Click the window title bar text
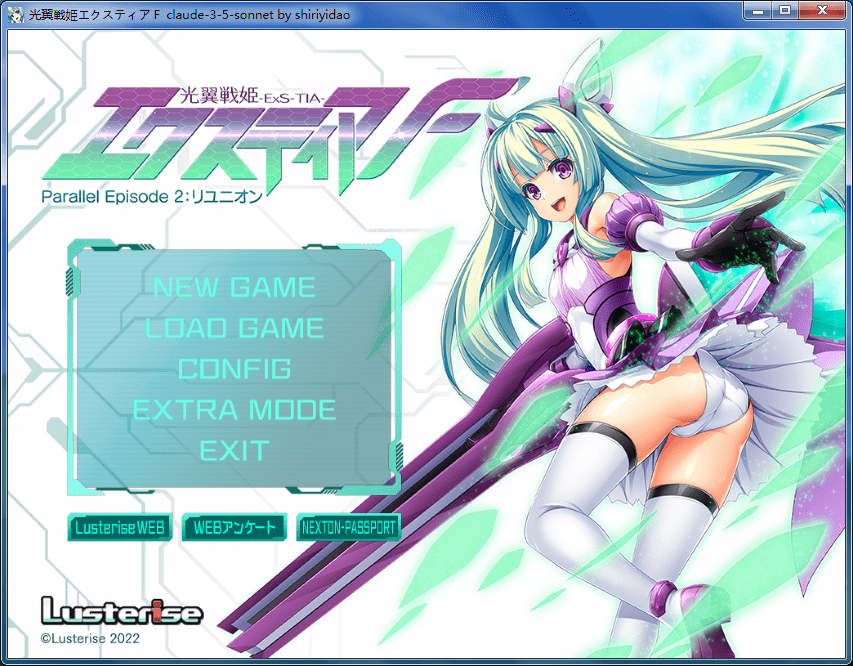The image size is (853, 666). [190, 11]
